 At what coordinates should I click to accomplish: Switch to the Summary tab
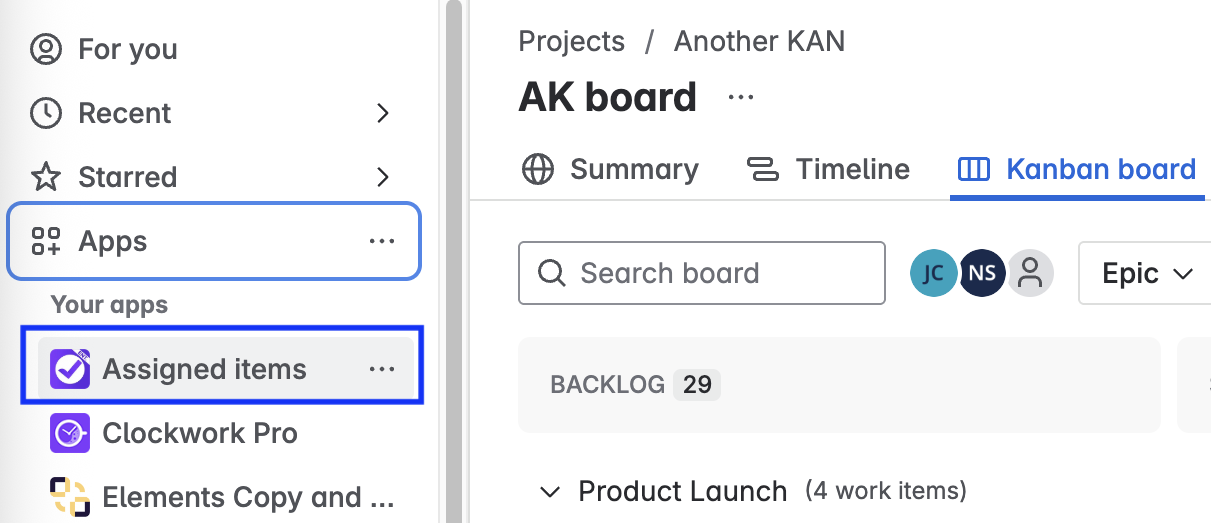click(610, 169)
